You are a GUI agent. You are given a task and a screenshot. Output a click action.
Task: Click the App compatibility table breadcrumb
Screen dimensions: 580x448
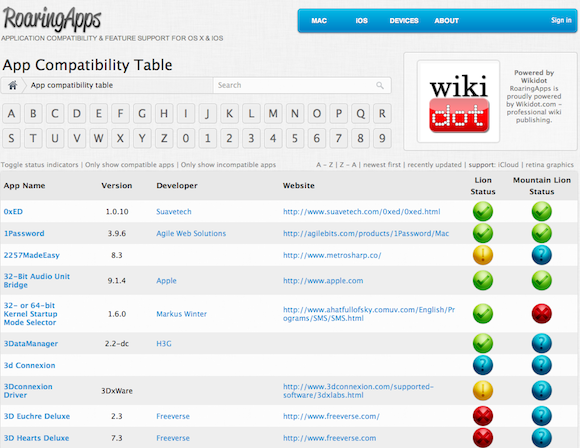(72, 85)
